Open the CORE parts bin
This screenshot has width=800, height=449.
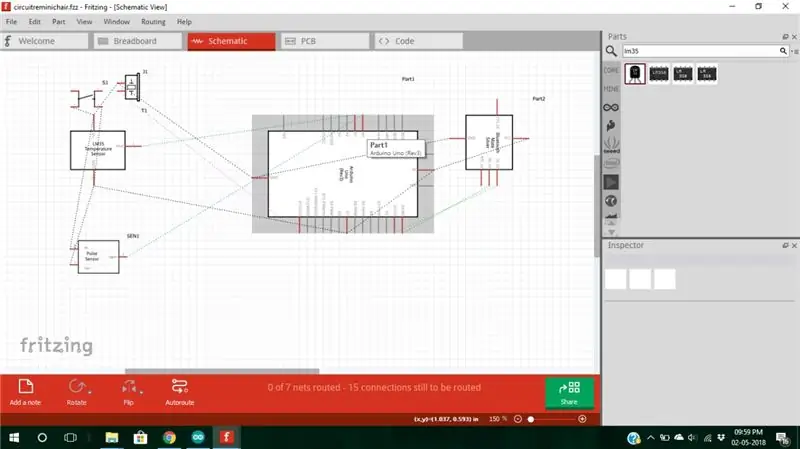click(611, 70)
